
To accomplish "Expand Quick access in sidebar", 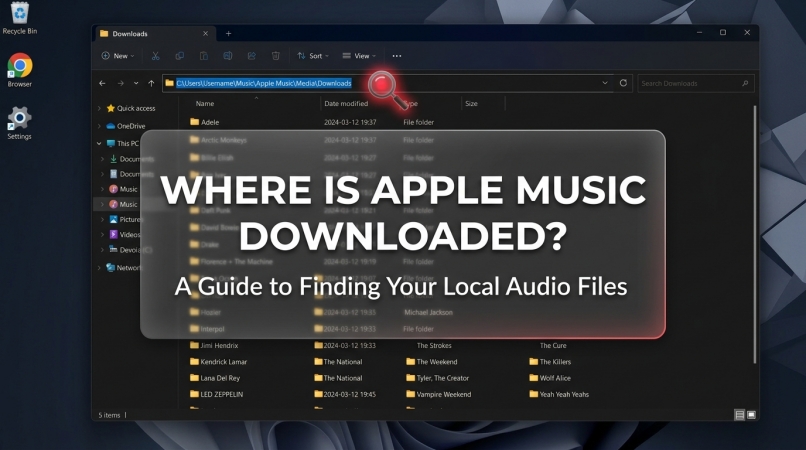I will click(99, 108).
